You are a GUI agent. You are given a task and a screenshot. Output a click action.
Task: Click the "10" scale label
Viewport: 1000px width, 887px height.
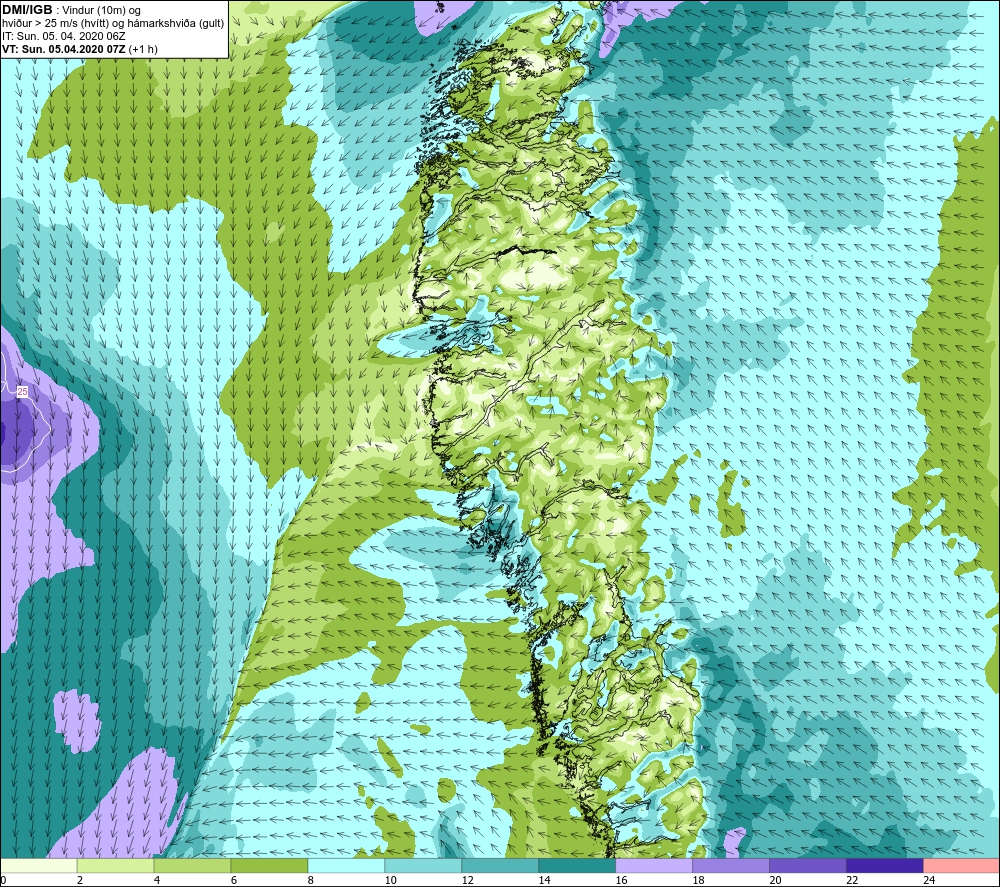390,880
